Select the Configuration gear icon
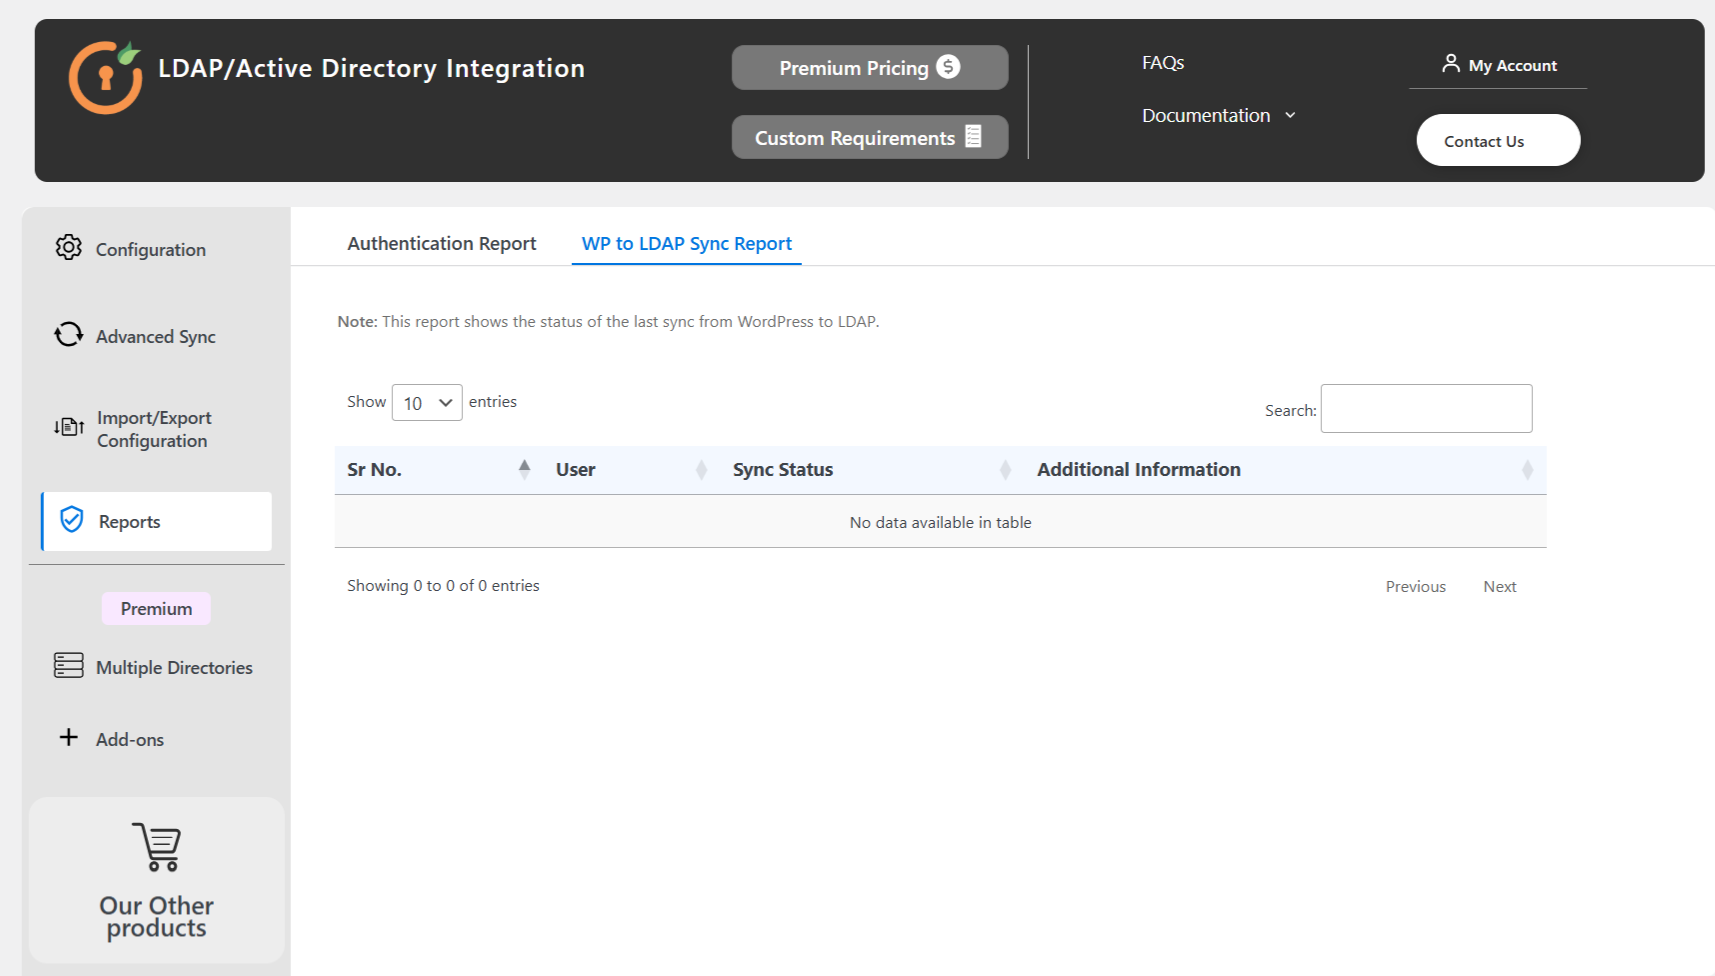 point(68,249)
